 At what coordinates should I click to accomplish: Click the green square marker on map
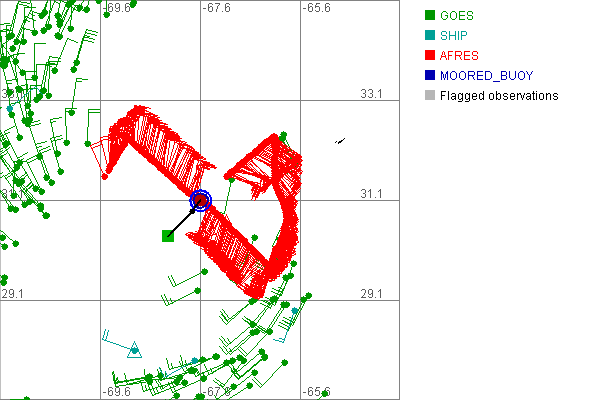click(x=168, y=236)
